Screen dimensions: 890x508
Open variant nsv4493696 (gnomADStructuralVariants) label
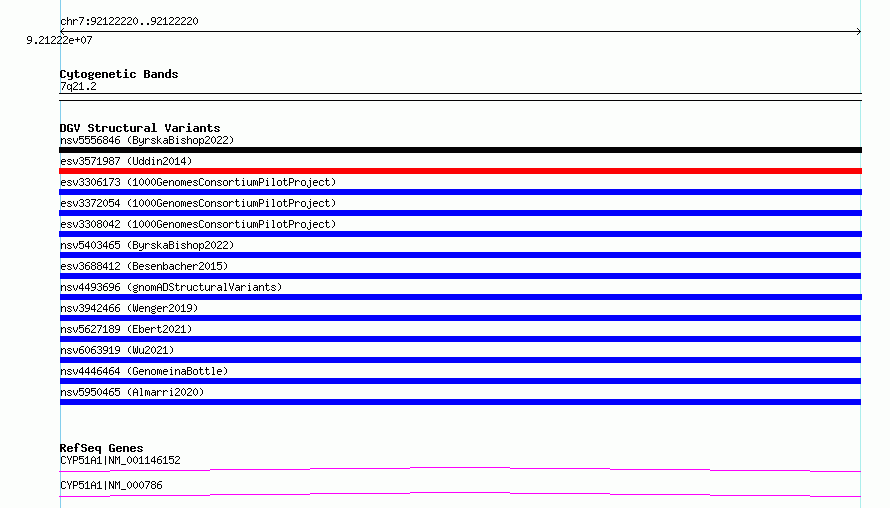click(171, 287)
